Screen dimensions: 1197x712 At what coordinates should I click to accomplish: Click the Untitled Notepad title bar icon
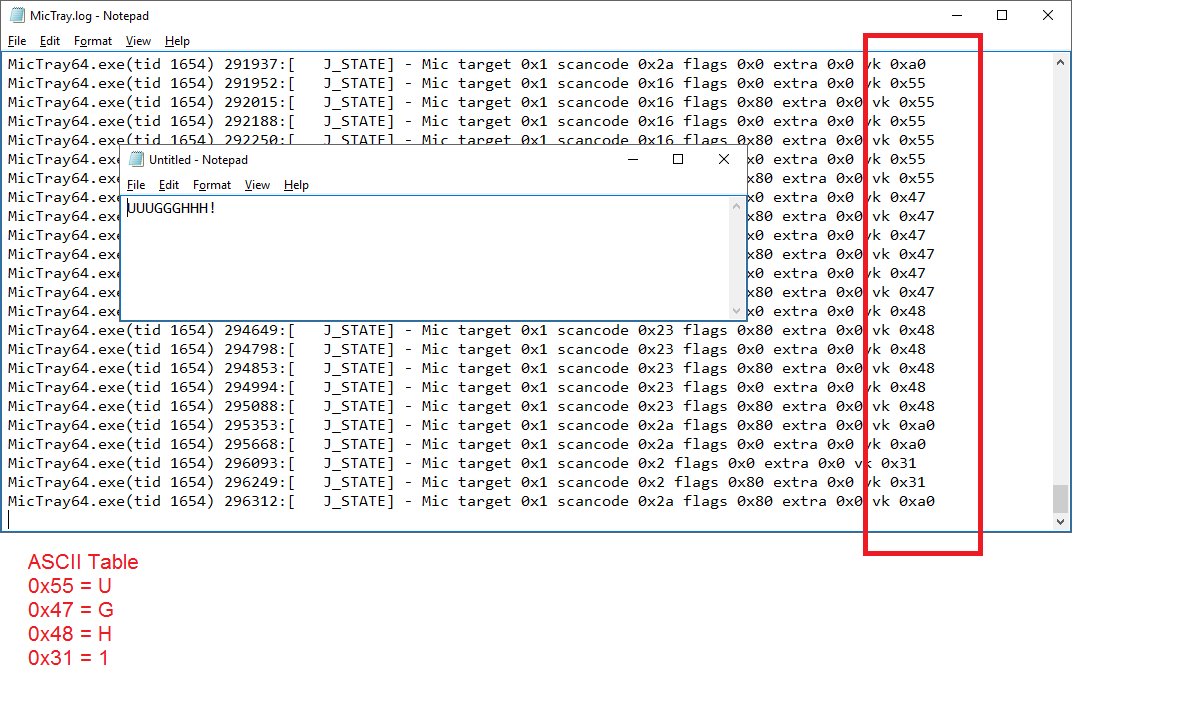(136, 159)
